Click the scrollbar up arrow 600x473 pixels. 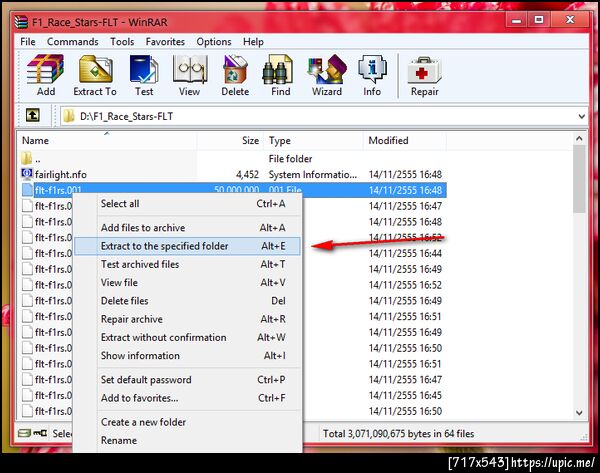(x=579, y=139)
